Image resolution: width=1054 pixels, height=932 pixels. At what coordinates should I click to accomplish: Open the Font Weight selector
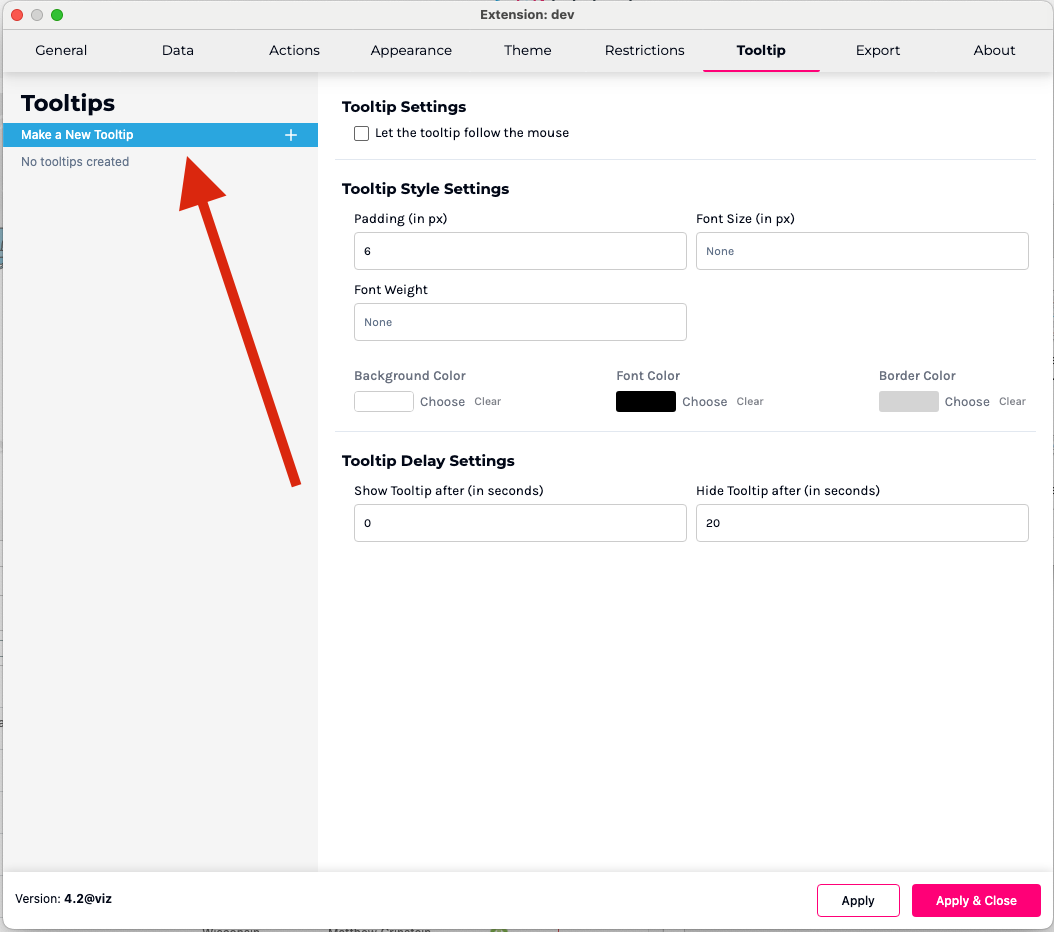click(520, 322)
